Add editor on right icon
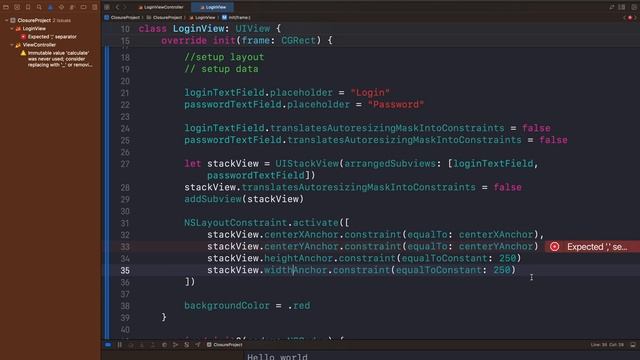This screenshot has height=360, width=640. [x=634, y=7]
